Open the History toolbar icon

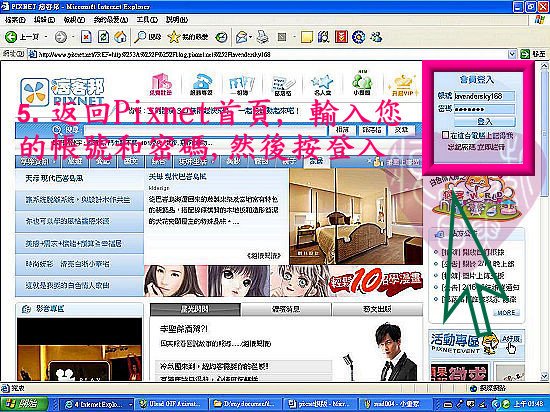point(221,37)
